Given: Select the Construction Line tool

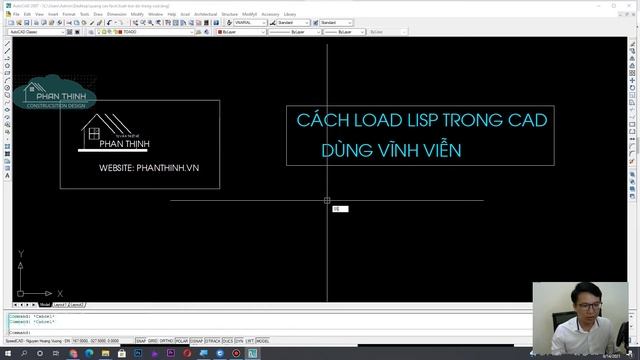Looking at the screenshot, I should pyautogui.click(x=7, y=51).
